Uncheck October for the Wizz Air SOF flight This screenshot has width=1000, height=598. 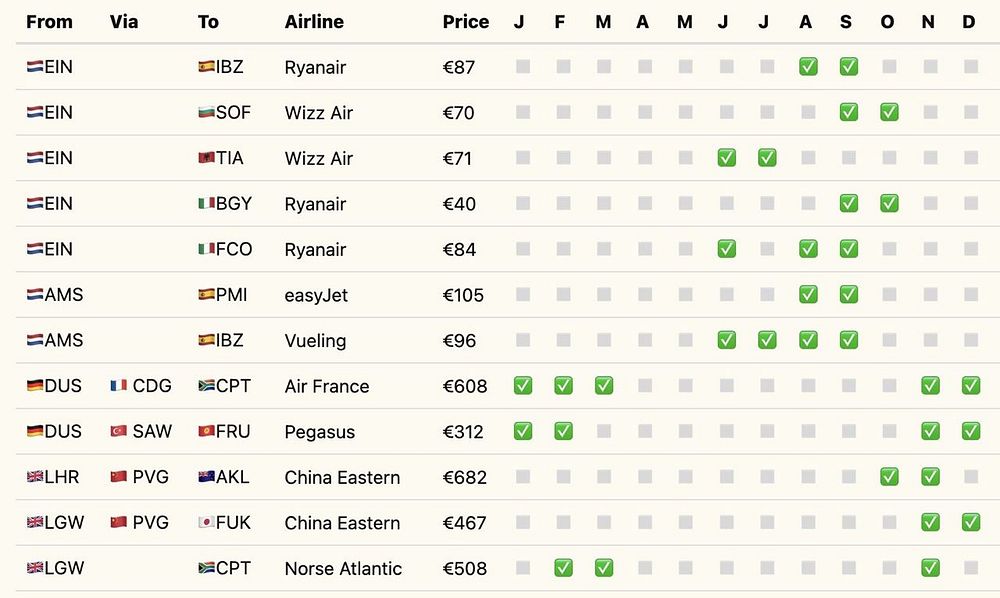[x=889, y=113]
